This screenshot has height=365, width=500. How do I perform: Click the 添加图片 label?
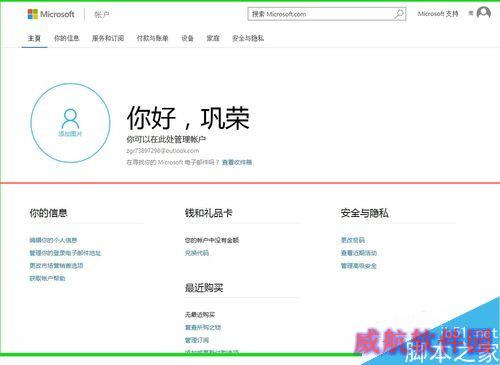coord(70,134)
